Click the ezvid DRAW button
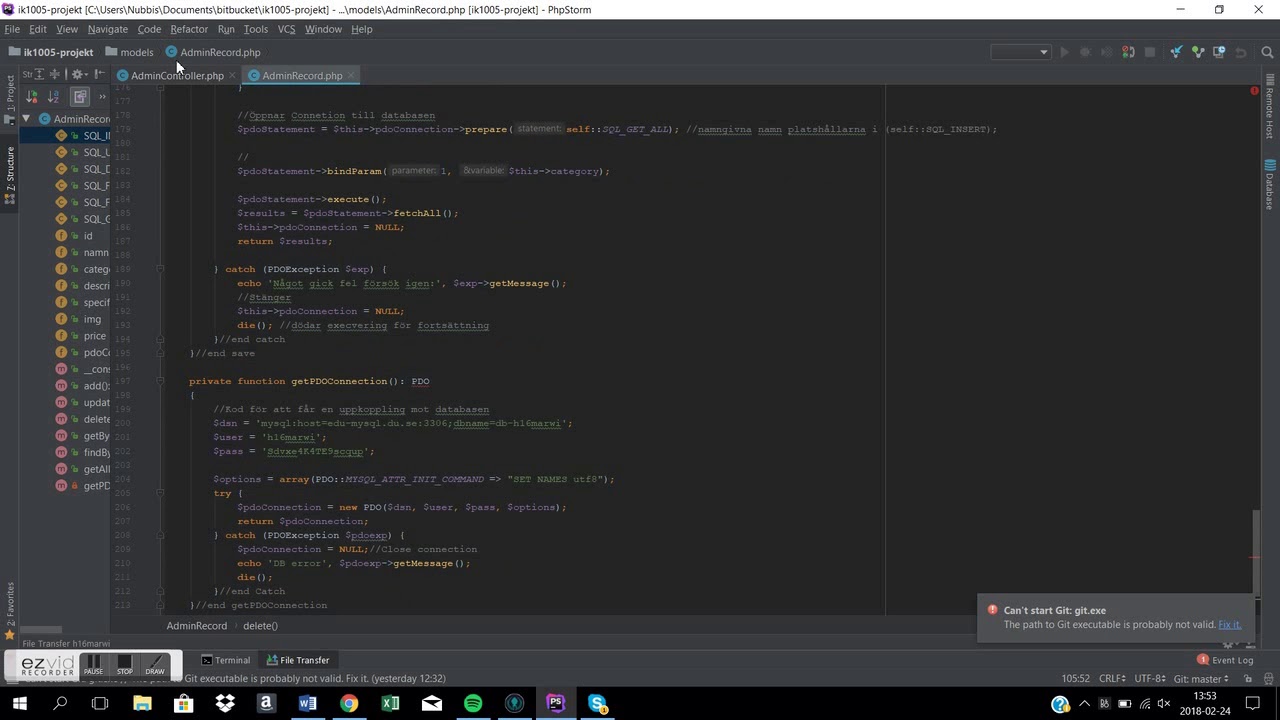This screenshot has height=720, width=1280. 155,665
